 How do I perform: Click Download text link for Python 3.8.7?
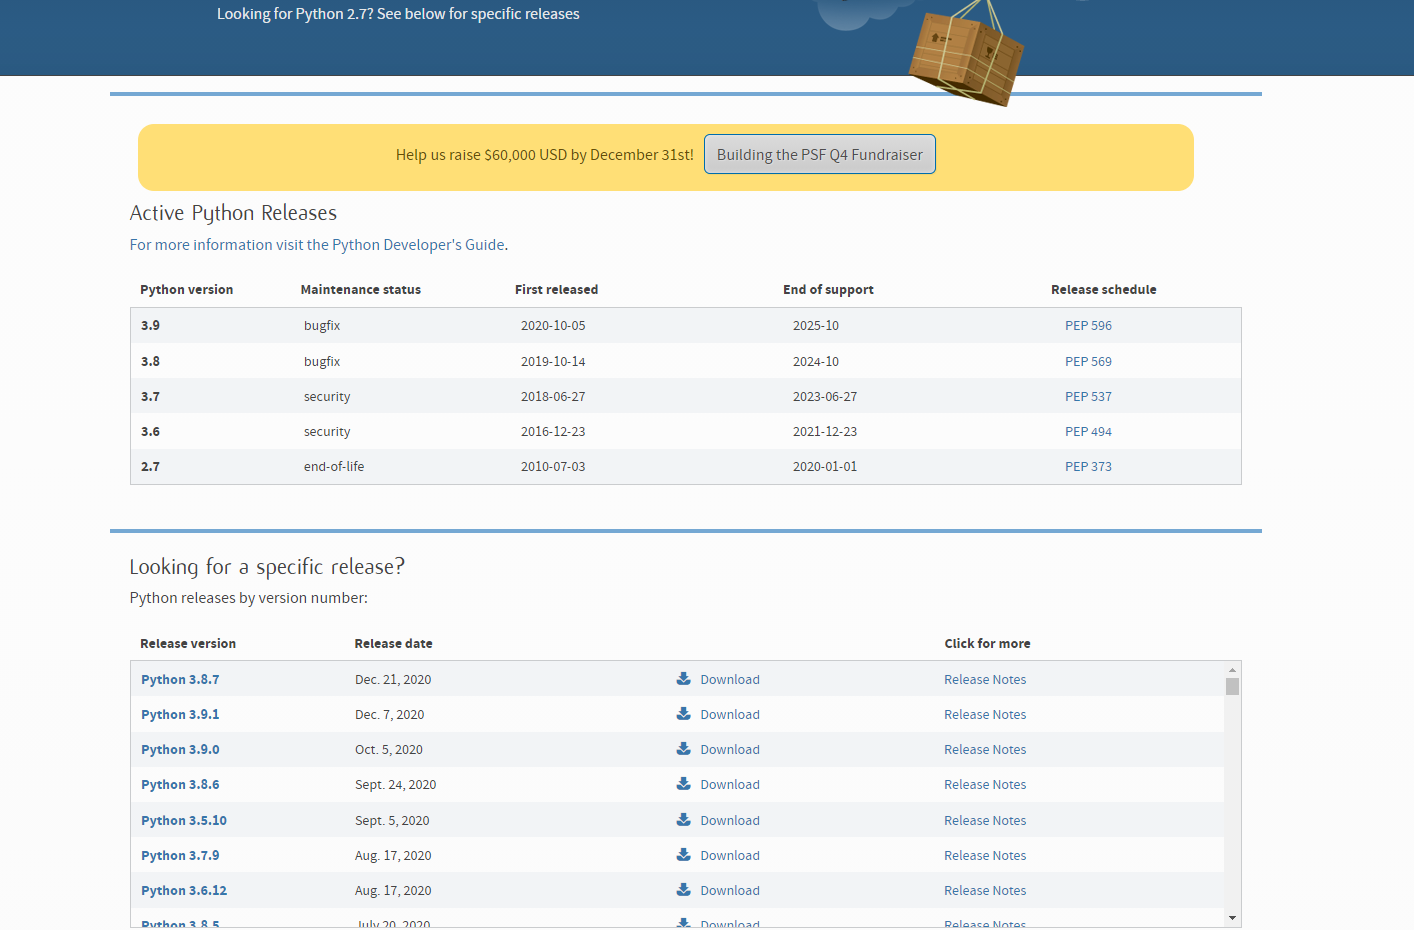tap(730, 680)
